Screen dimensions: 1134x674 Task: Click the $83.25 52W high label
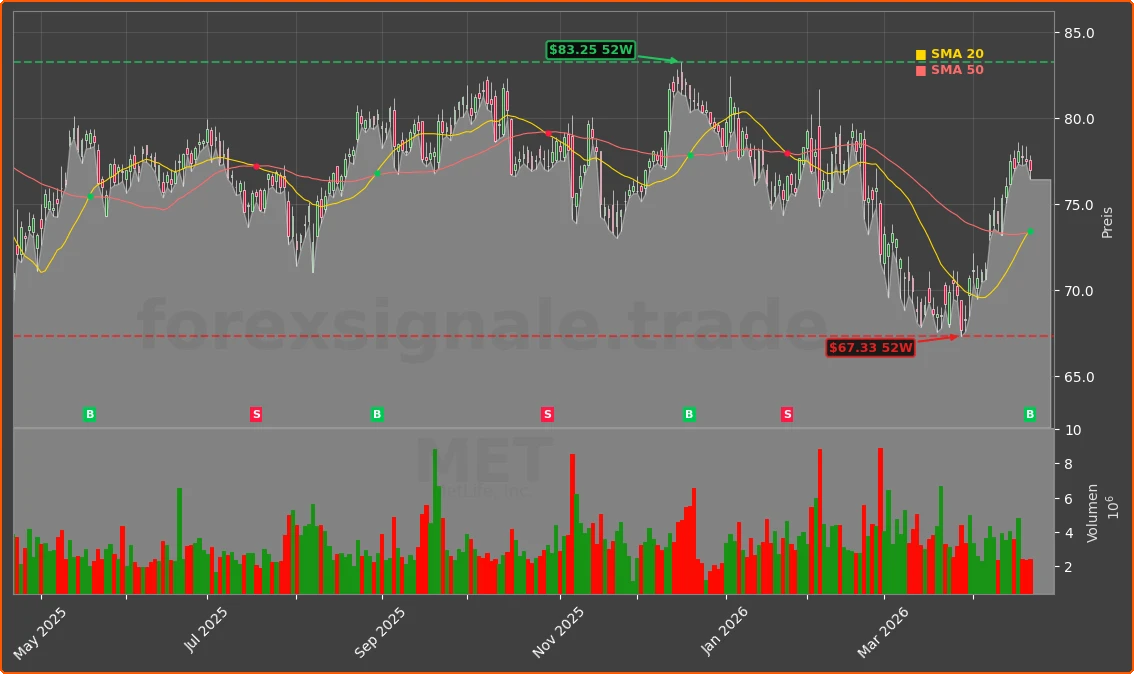(591, 50)
